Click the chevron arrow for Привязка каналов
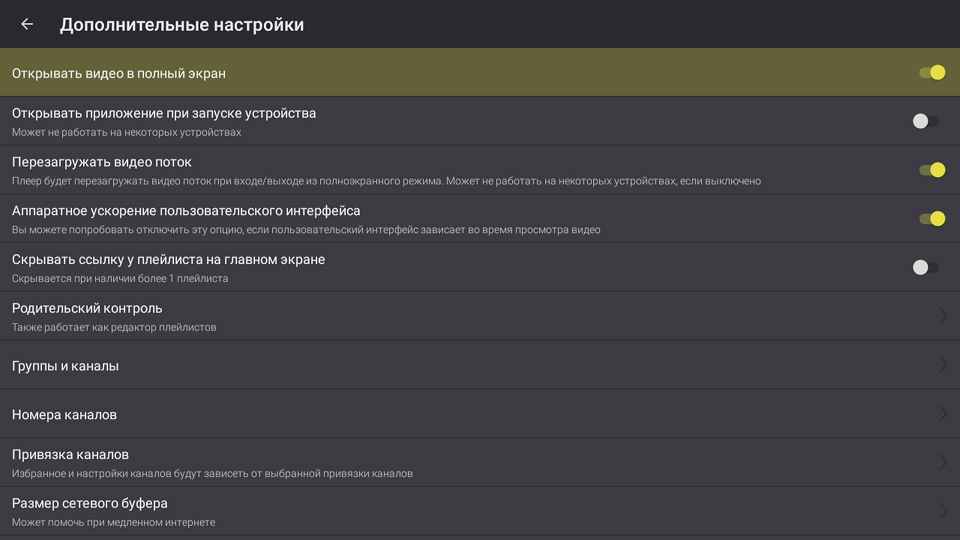 [942, 462]
